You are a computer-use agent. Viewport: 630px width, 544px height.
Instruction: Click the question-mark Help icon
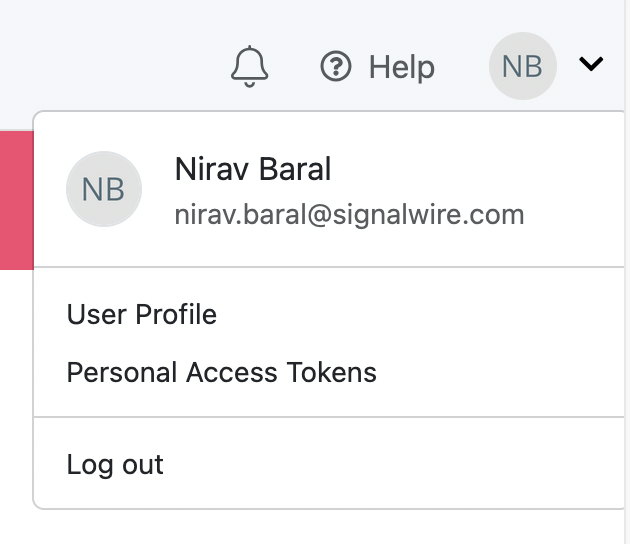click(336, 67)
